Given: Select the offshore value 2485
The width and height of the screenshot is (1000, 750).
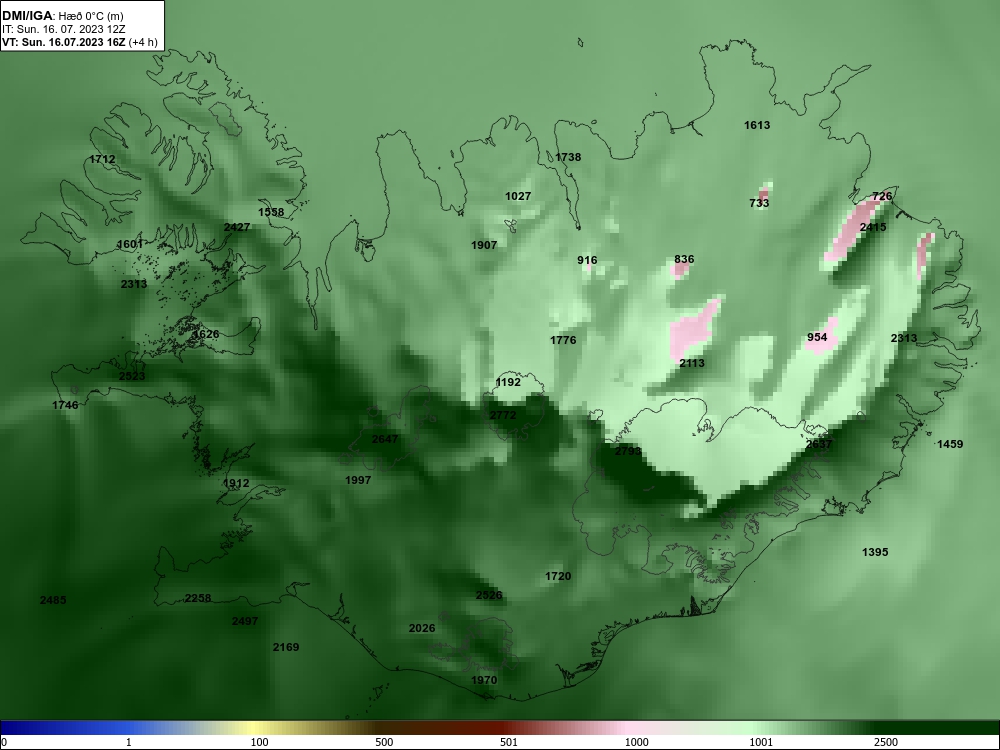Looking at the screenshot, I should (x=53, y=600).
